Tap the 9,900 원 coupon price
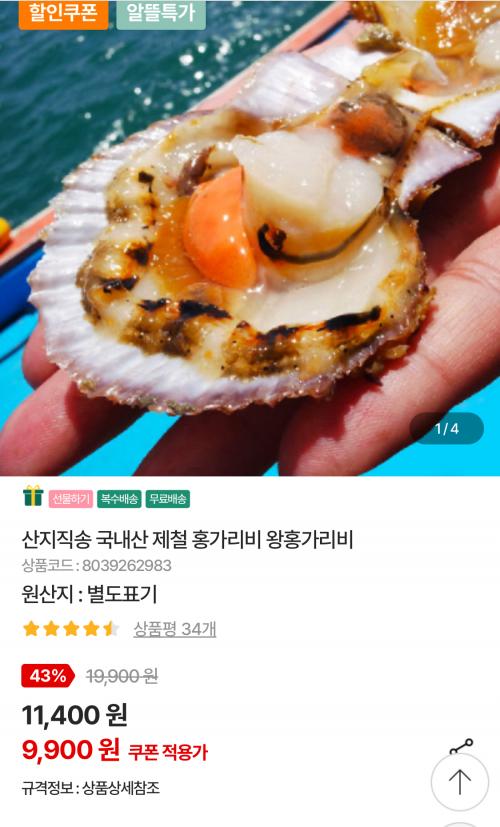Screen dimensions: 500x827 coord(71,749)
